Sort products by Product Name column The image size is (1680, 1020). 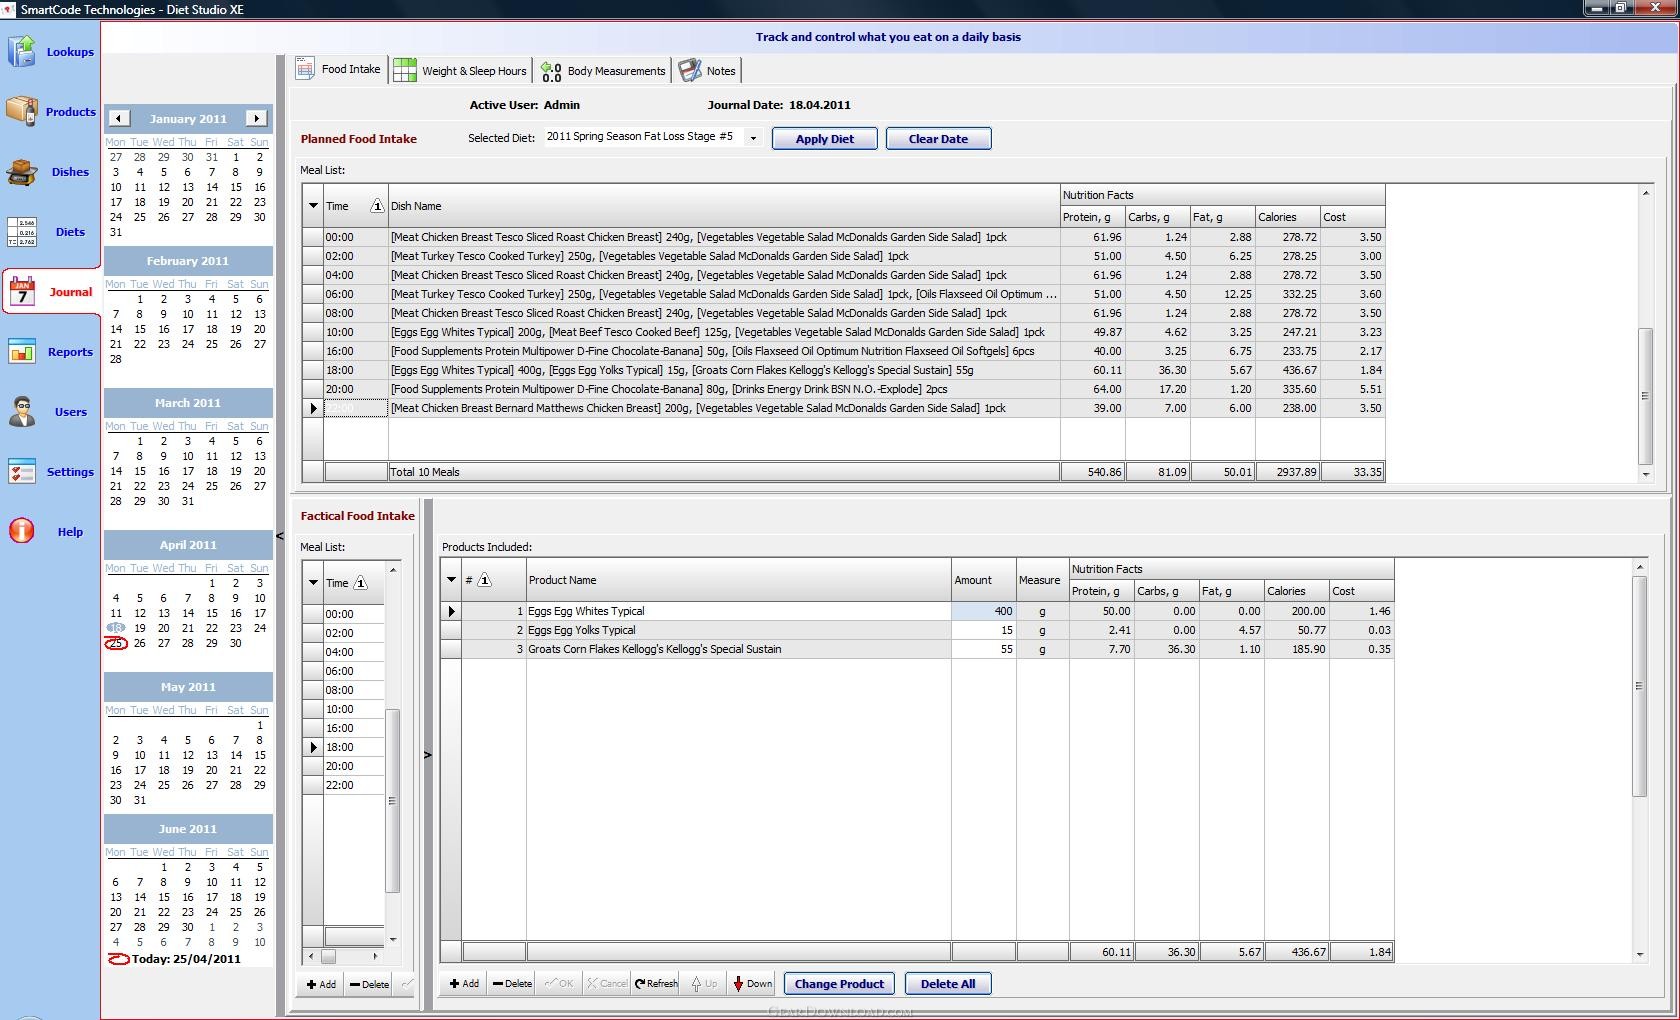pos(739,580)
